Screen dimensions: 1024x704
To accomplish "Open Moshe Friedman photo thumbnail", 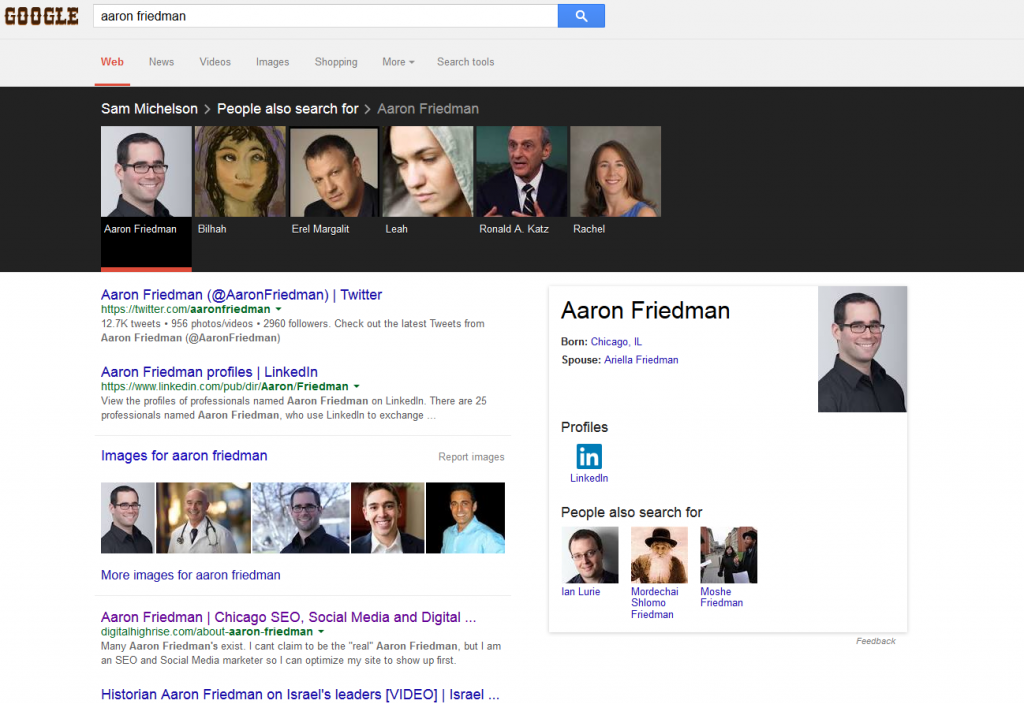I will (729, 555).
